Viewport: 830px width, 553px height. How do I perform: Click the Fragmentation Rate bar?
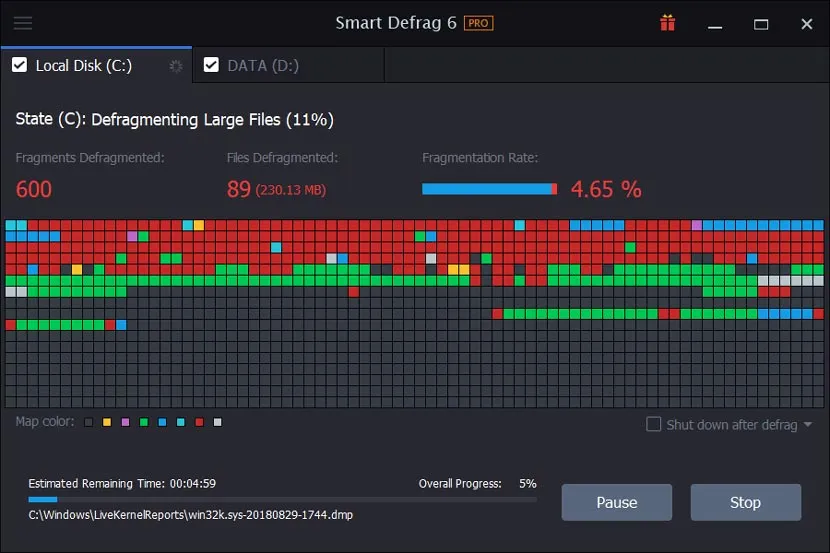pyautogui.click(x=489, y=189)
